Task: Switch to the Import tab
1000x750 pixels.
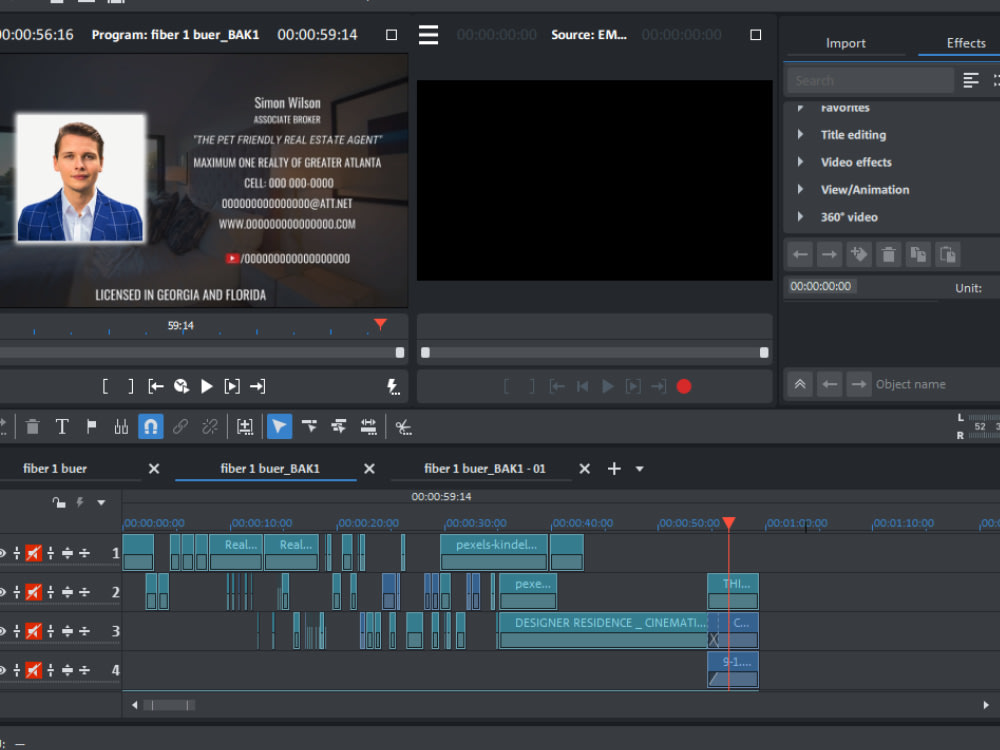Action: 846,43
